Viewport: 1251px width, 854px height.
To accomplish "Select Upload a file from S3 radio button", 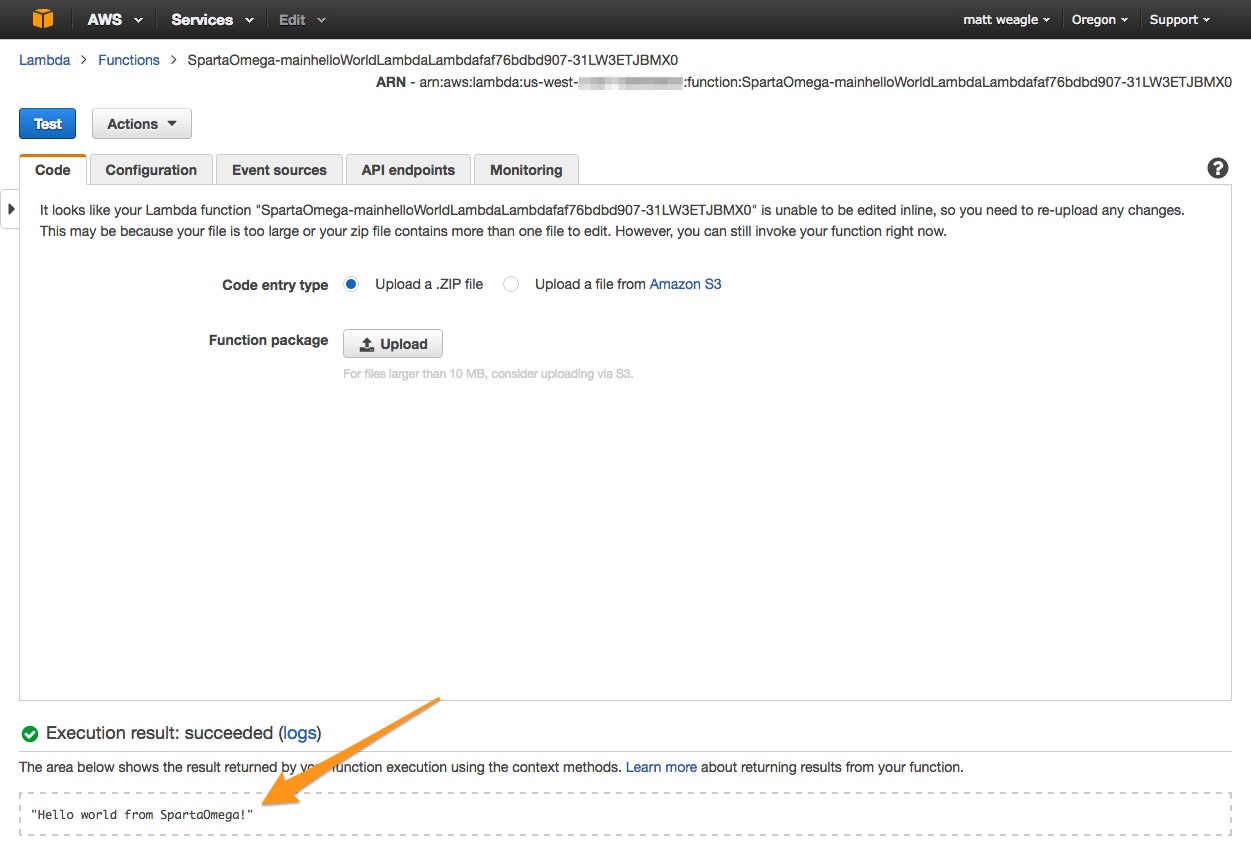I will click(x=511, y=284).
